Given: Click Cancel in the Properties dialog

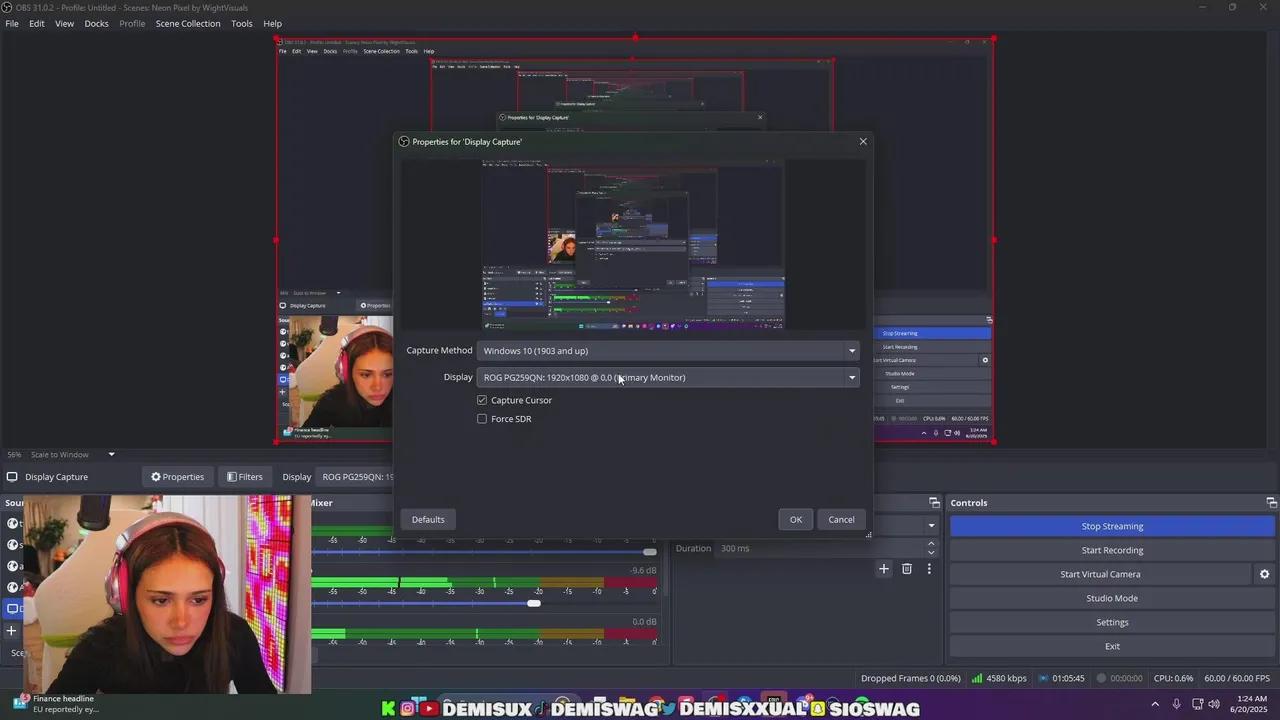Looking at the screenshot, I should 841,519.
